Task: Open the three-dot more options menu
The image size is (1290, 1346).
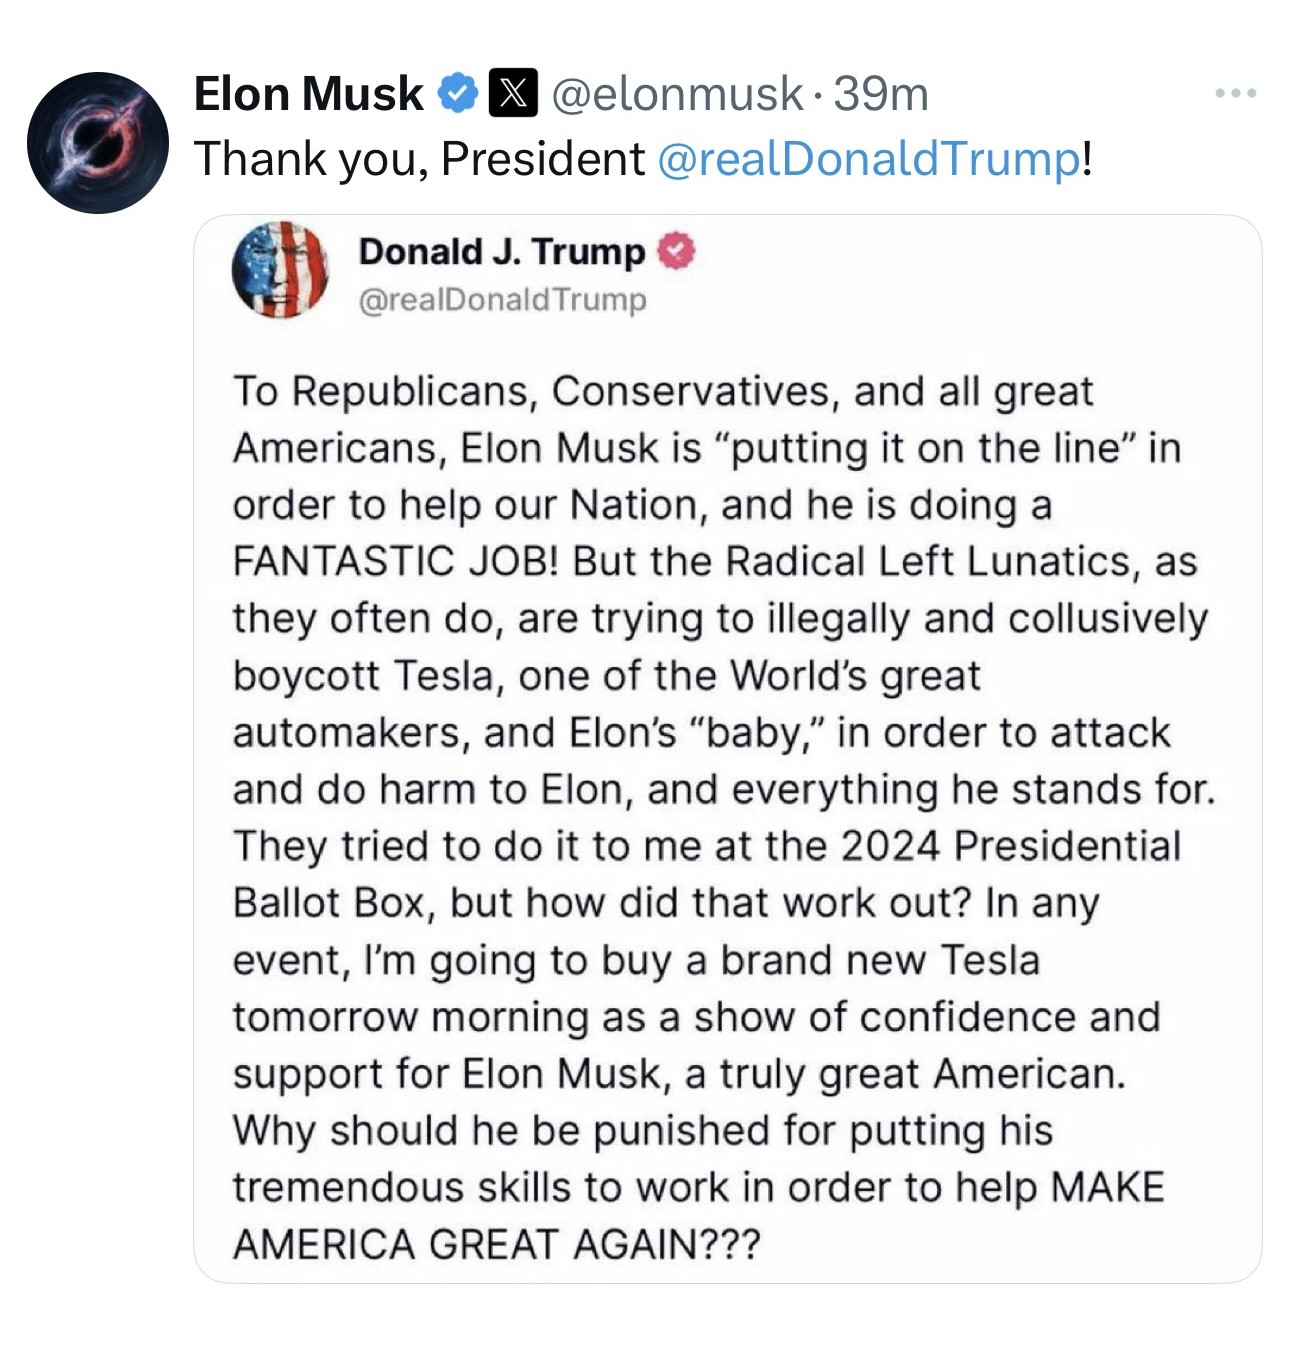Action: tap(1236, 94)
